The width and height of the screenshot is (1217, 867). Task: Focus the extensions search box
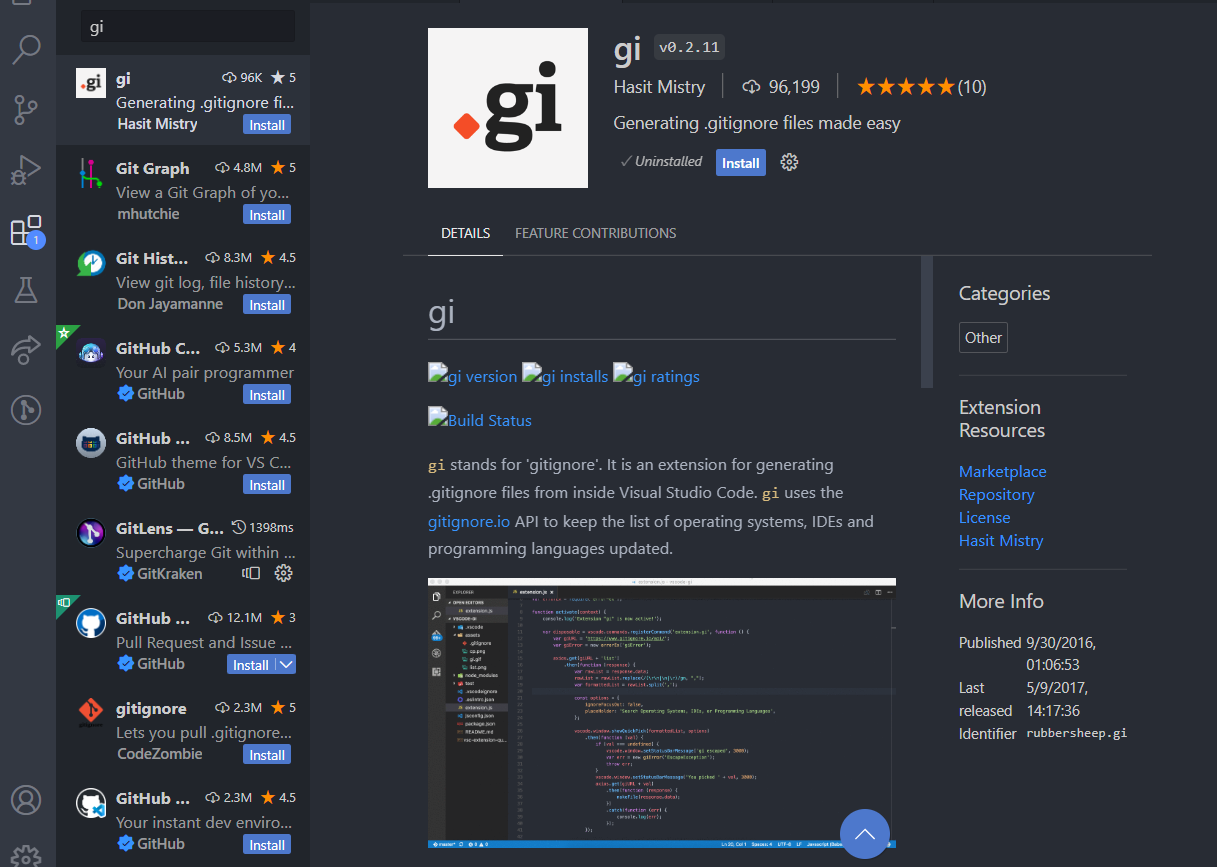(x=188, y=27)
